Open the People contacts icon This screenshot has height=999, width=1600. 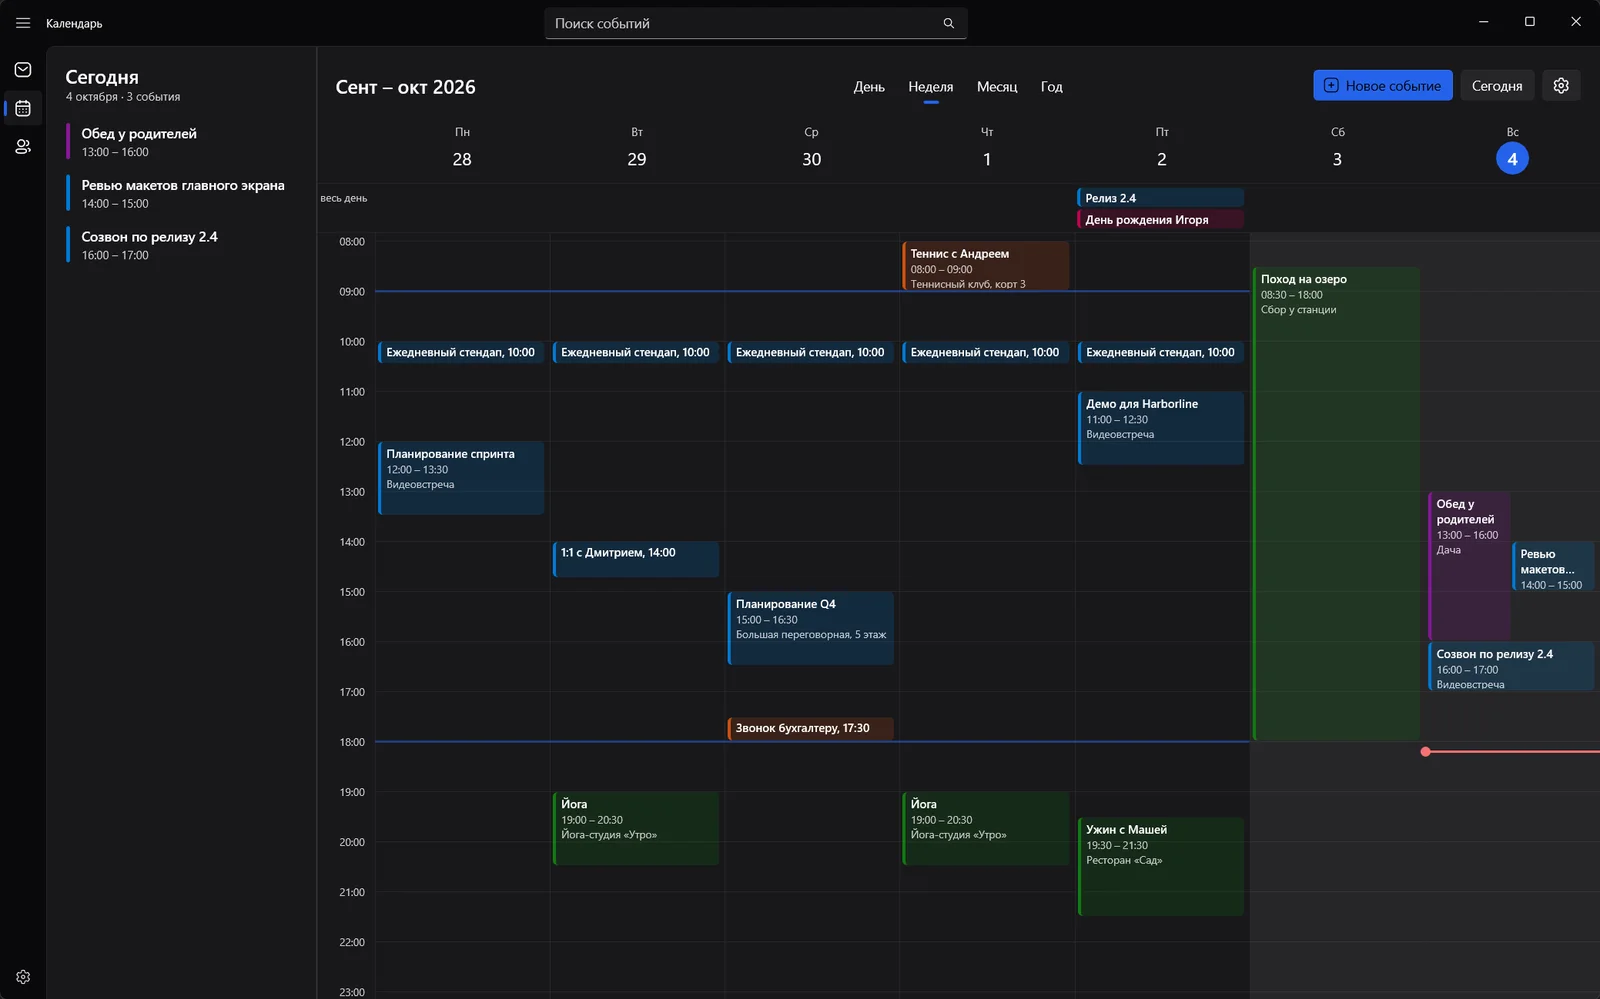coord(23,147)
